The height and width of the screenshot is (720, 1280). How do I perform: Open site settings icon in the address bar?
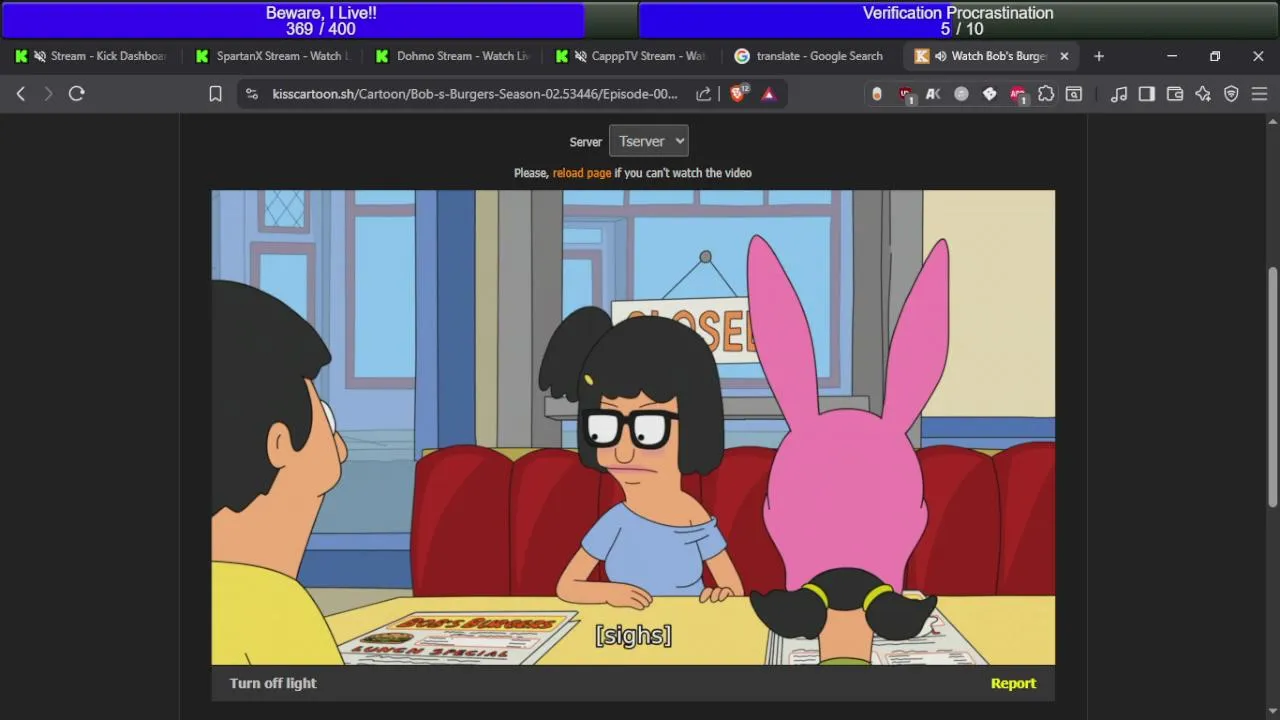tap(251, 94)
